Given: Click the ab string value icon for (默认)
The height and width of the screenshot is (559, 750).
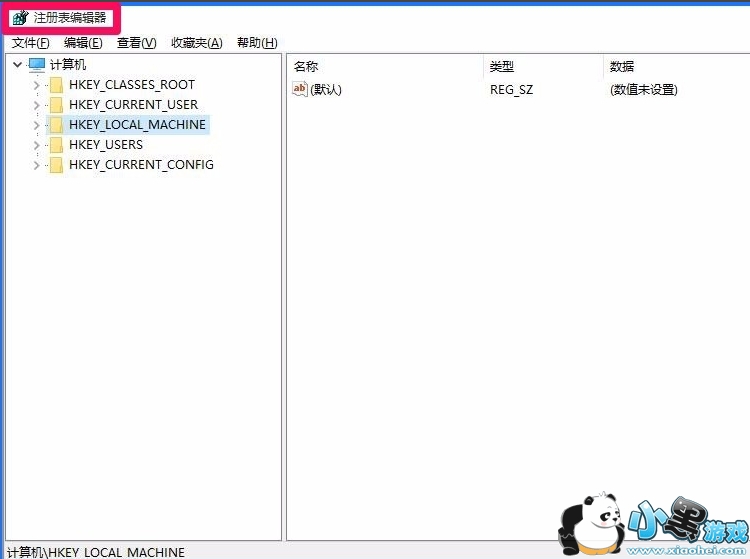Looking at the screenshot, I should [300, 89].
